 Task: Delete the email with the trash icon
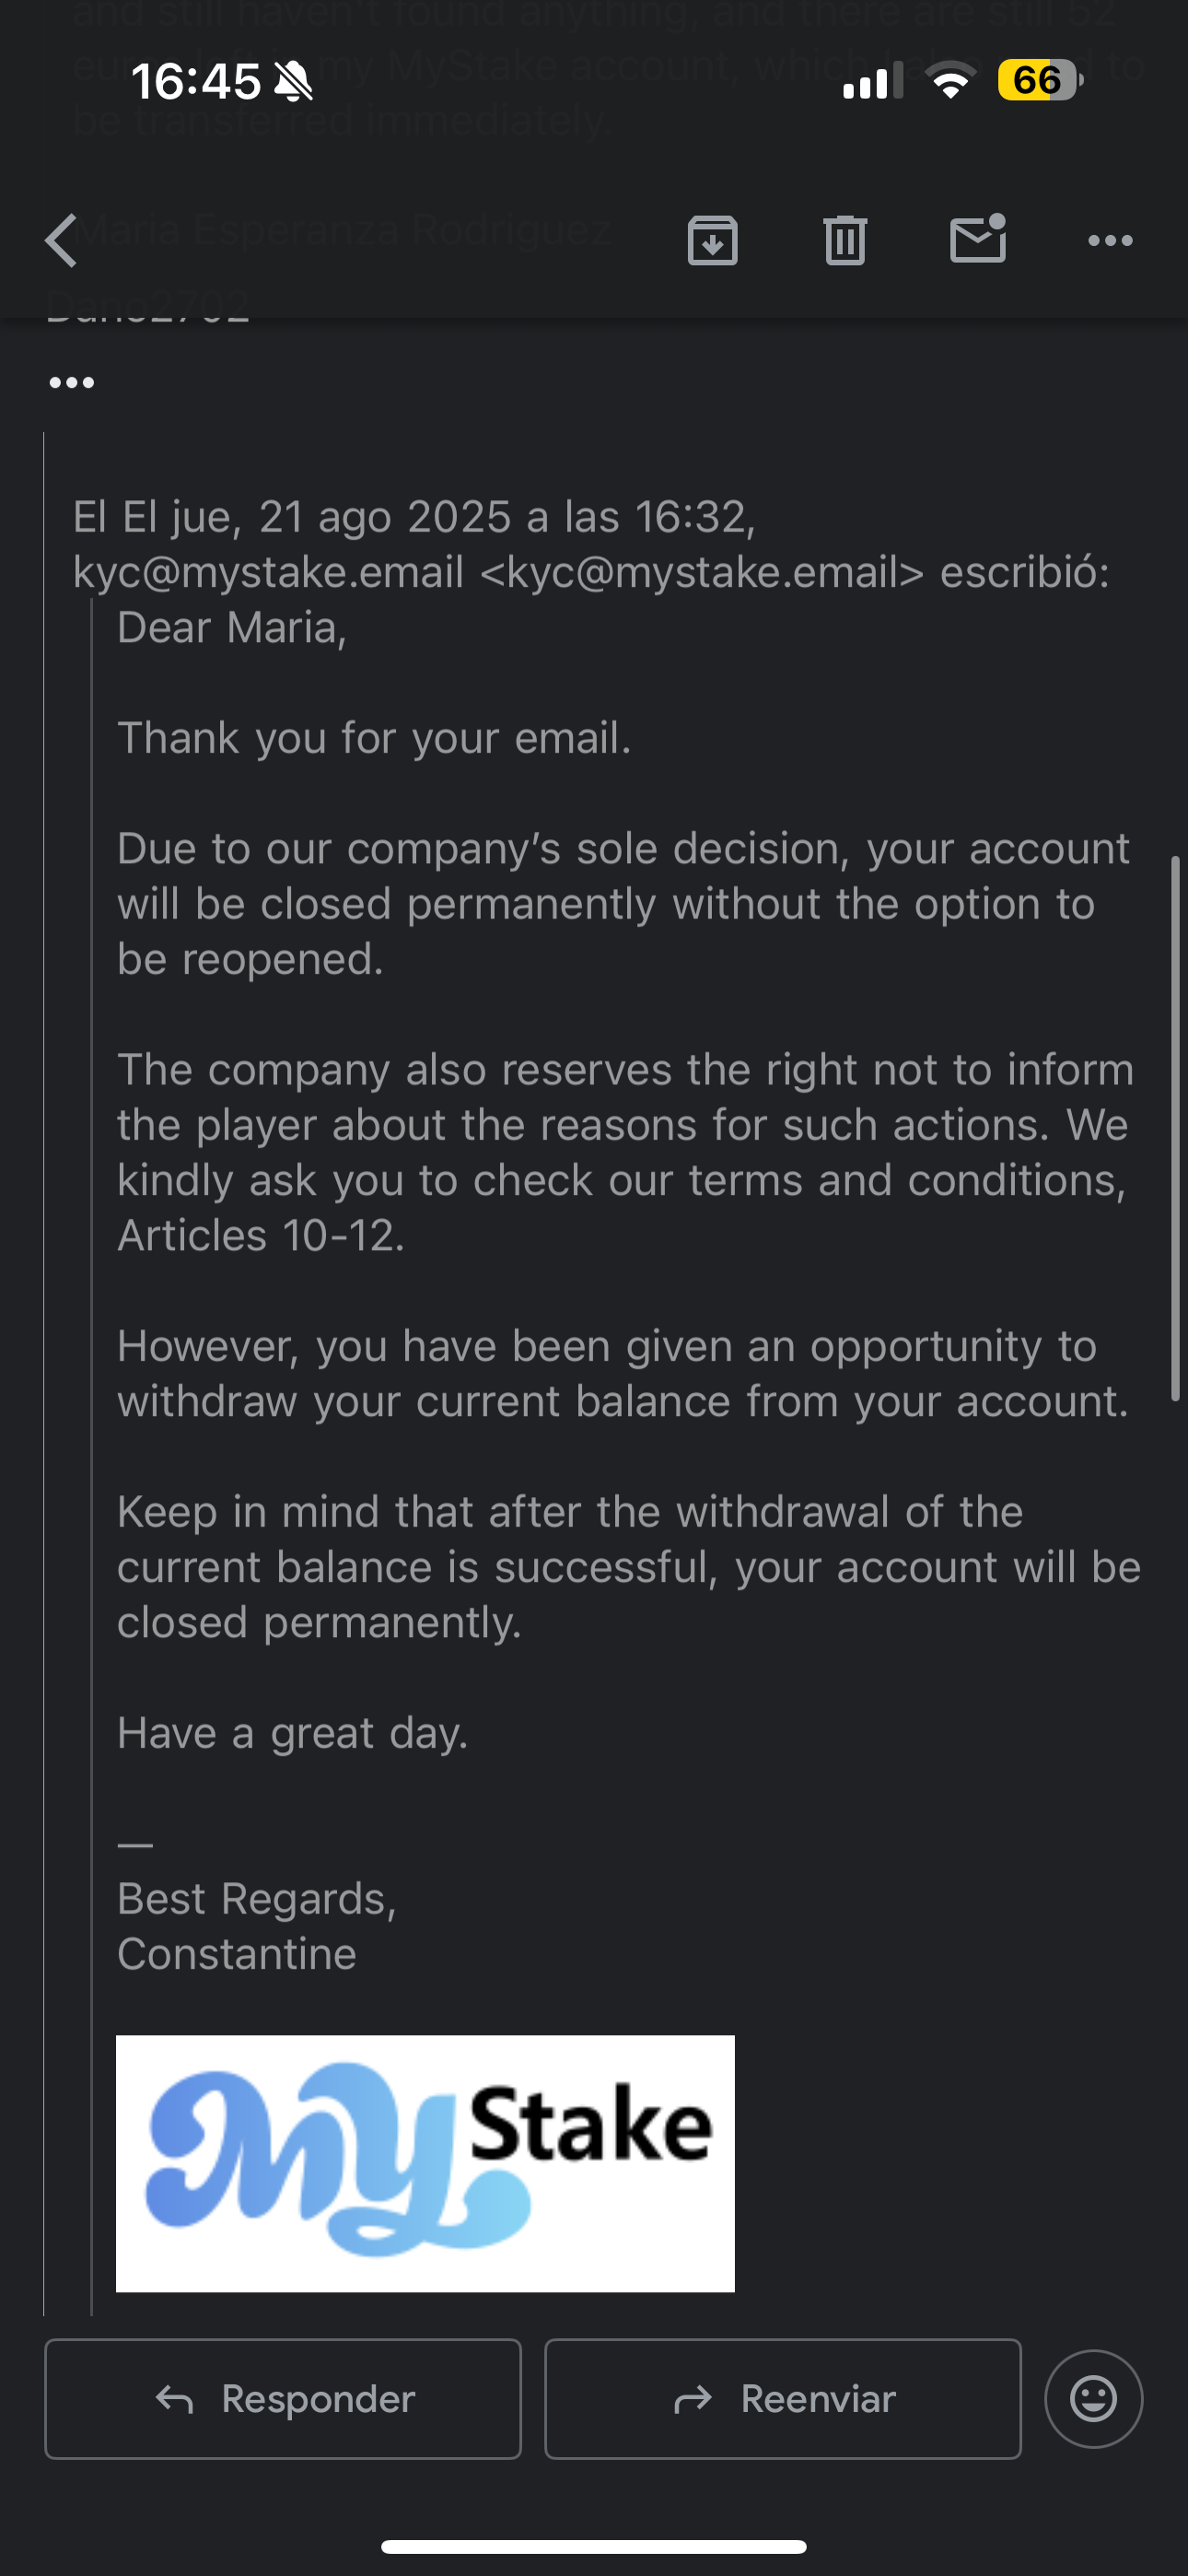coord(845,241)
